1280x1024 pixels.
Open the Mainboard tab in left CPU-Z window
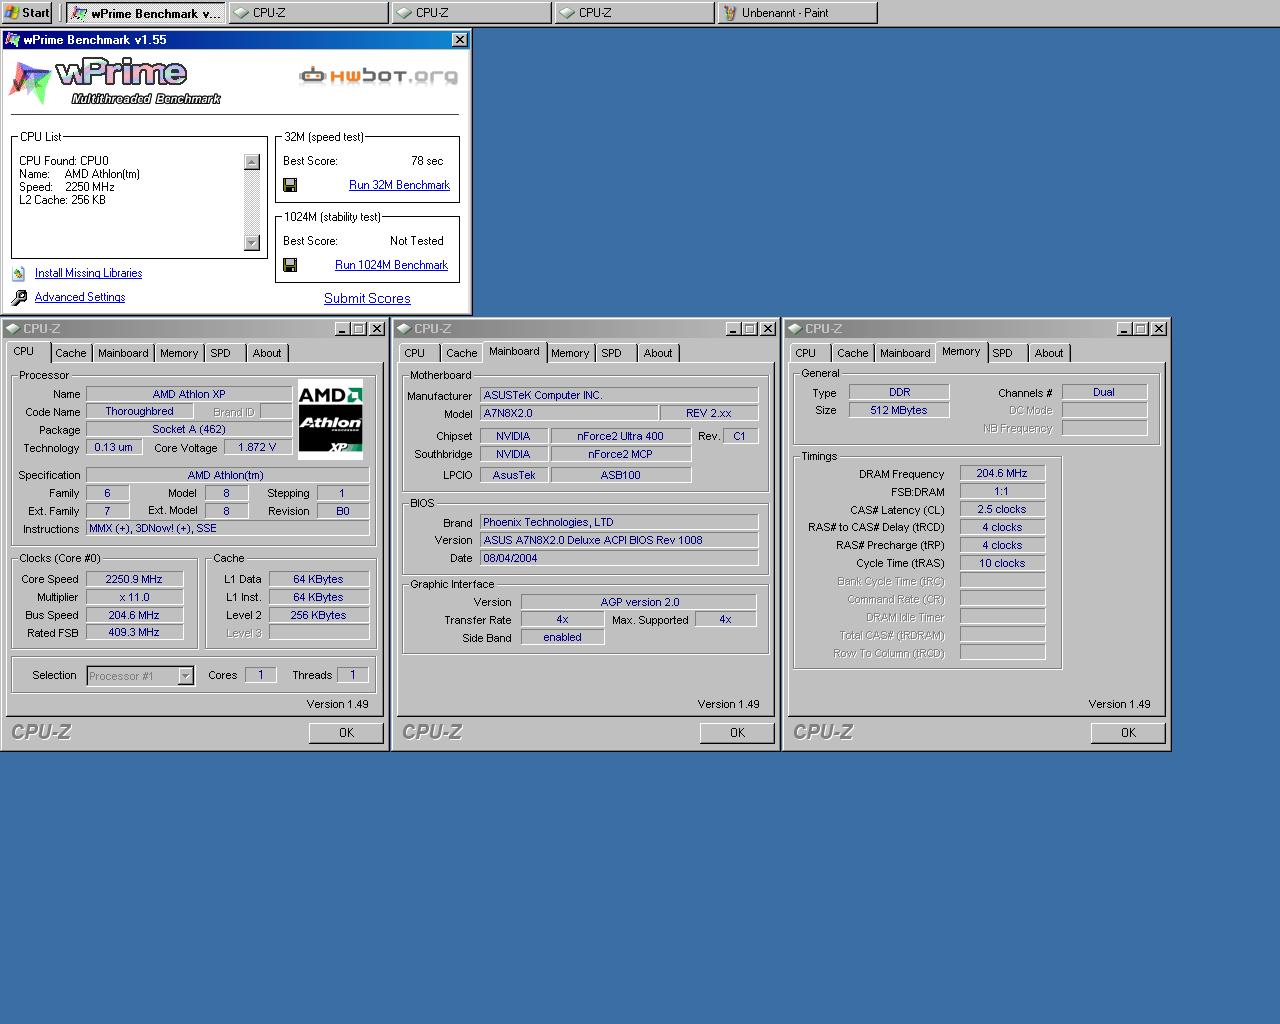(x=123, y=353)
